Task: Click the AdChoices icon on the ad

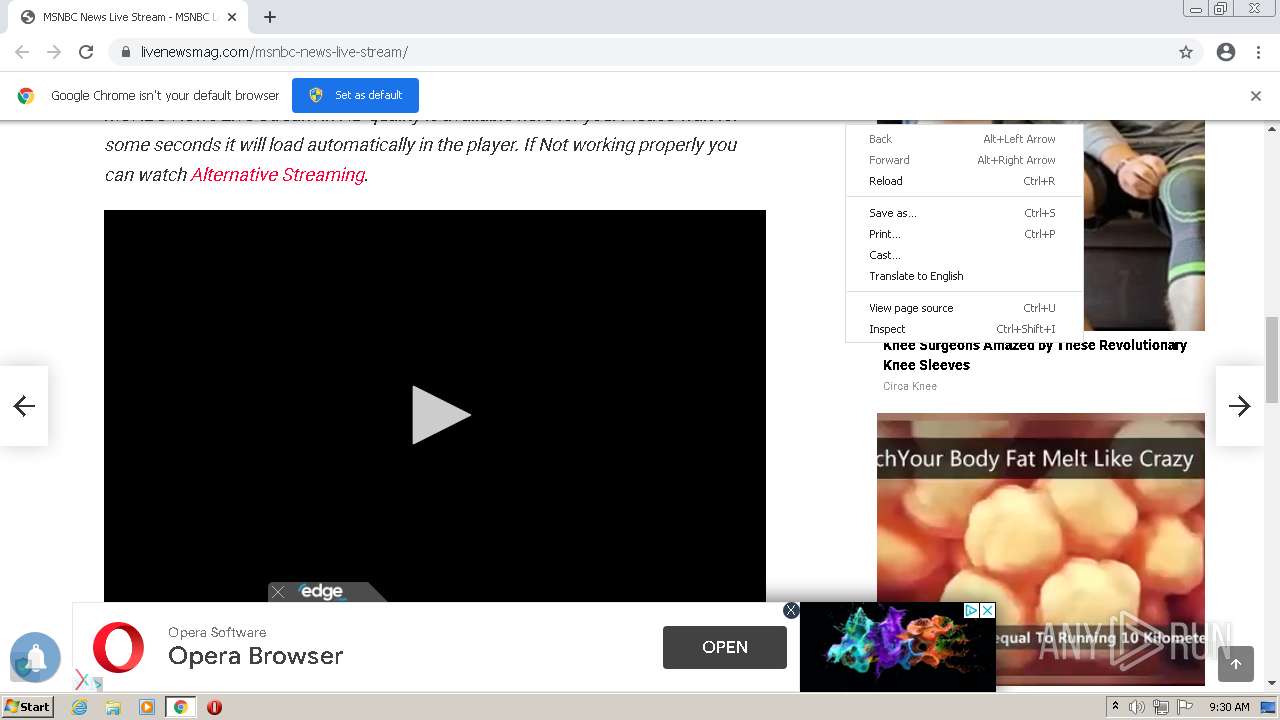Action: tap(970, 610)
